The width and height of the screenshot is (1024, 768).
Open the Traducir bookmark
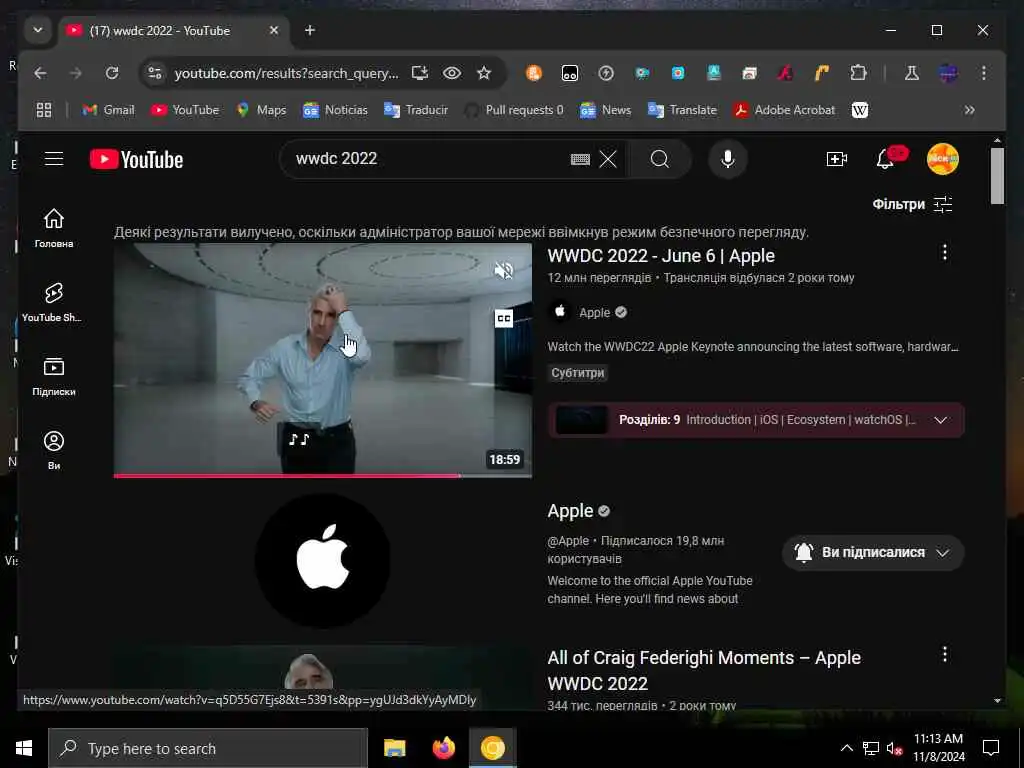[416, 110]
